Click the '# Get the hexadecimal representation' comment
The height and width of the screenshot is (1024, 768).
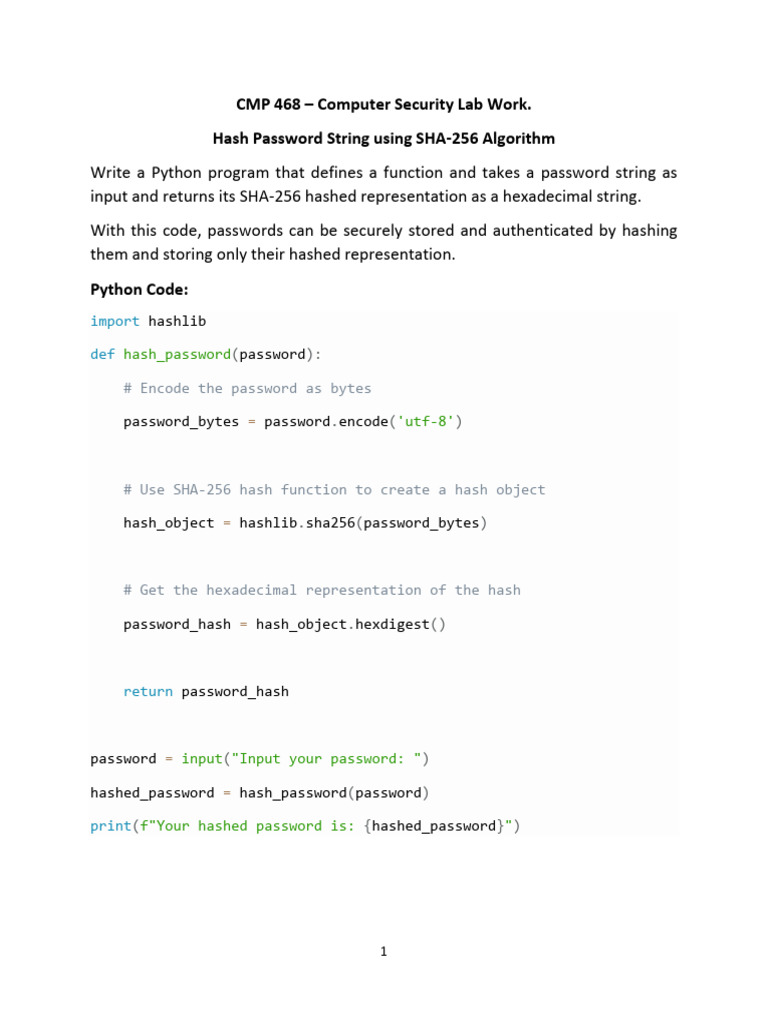tap(322, 590)
